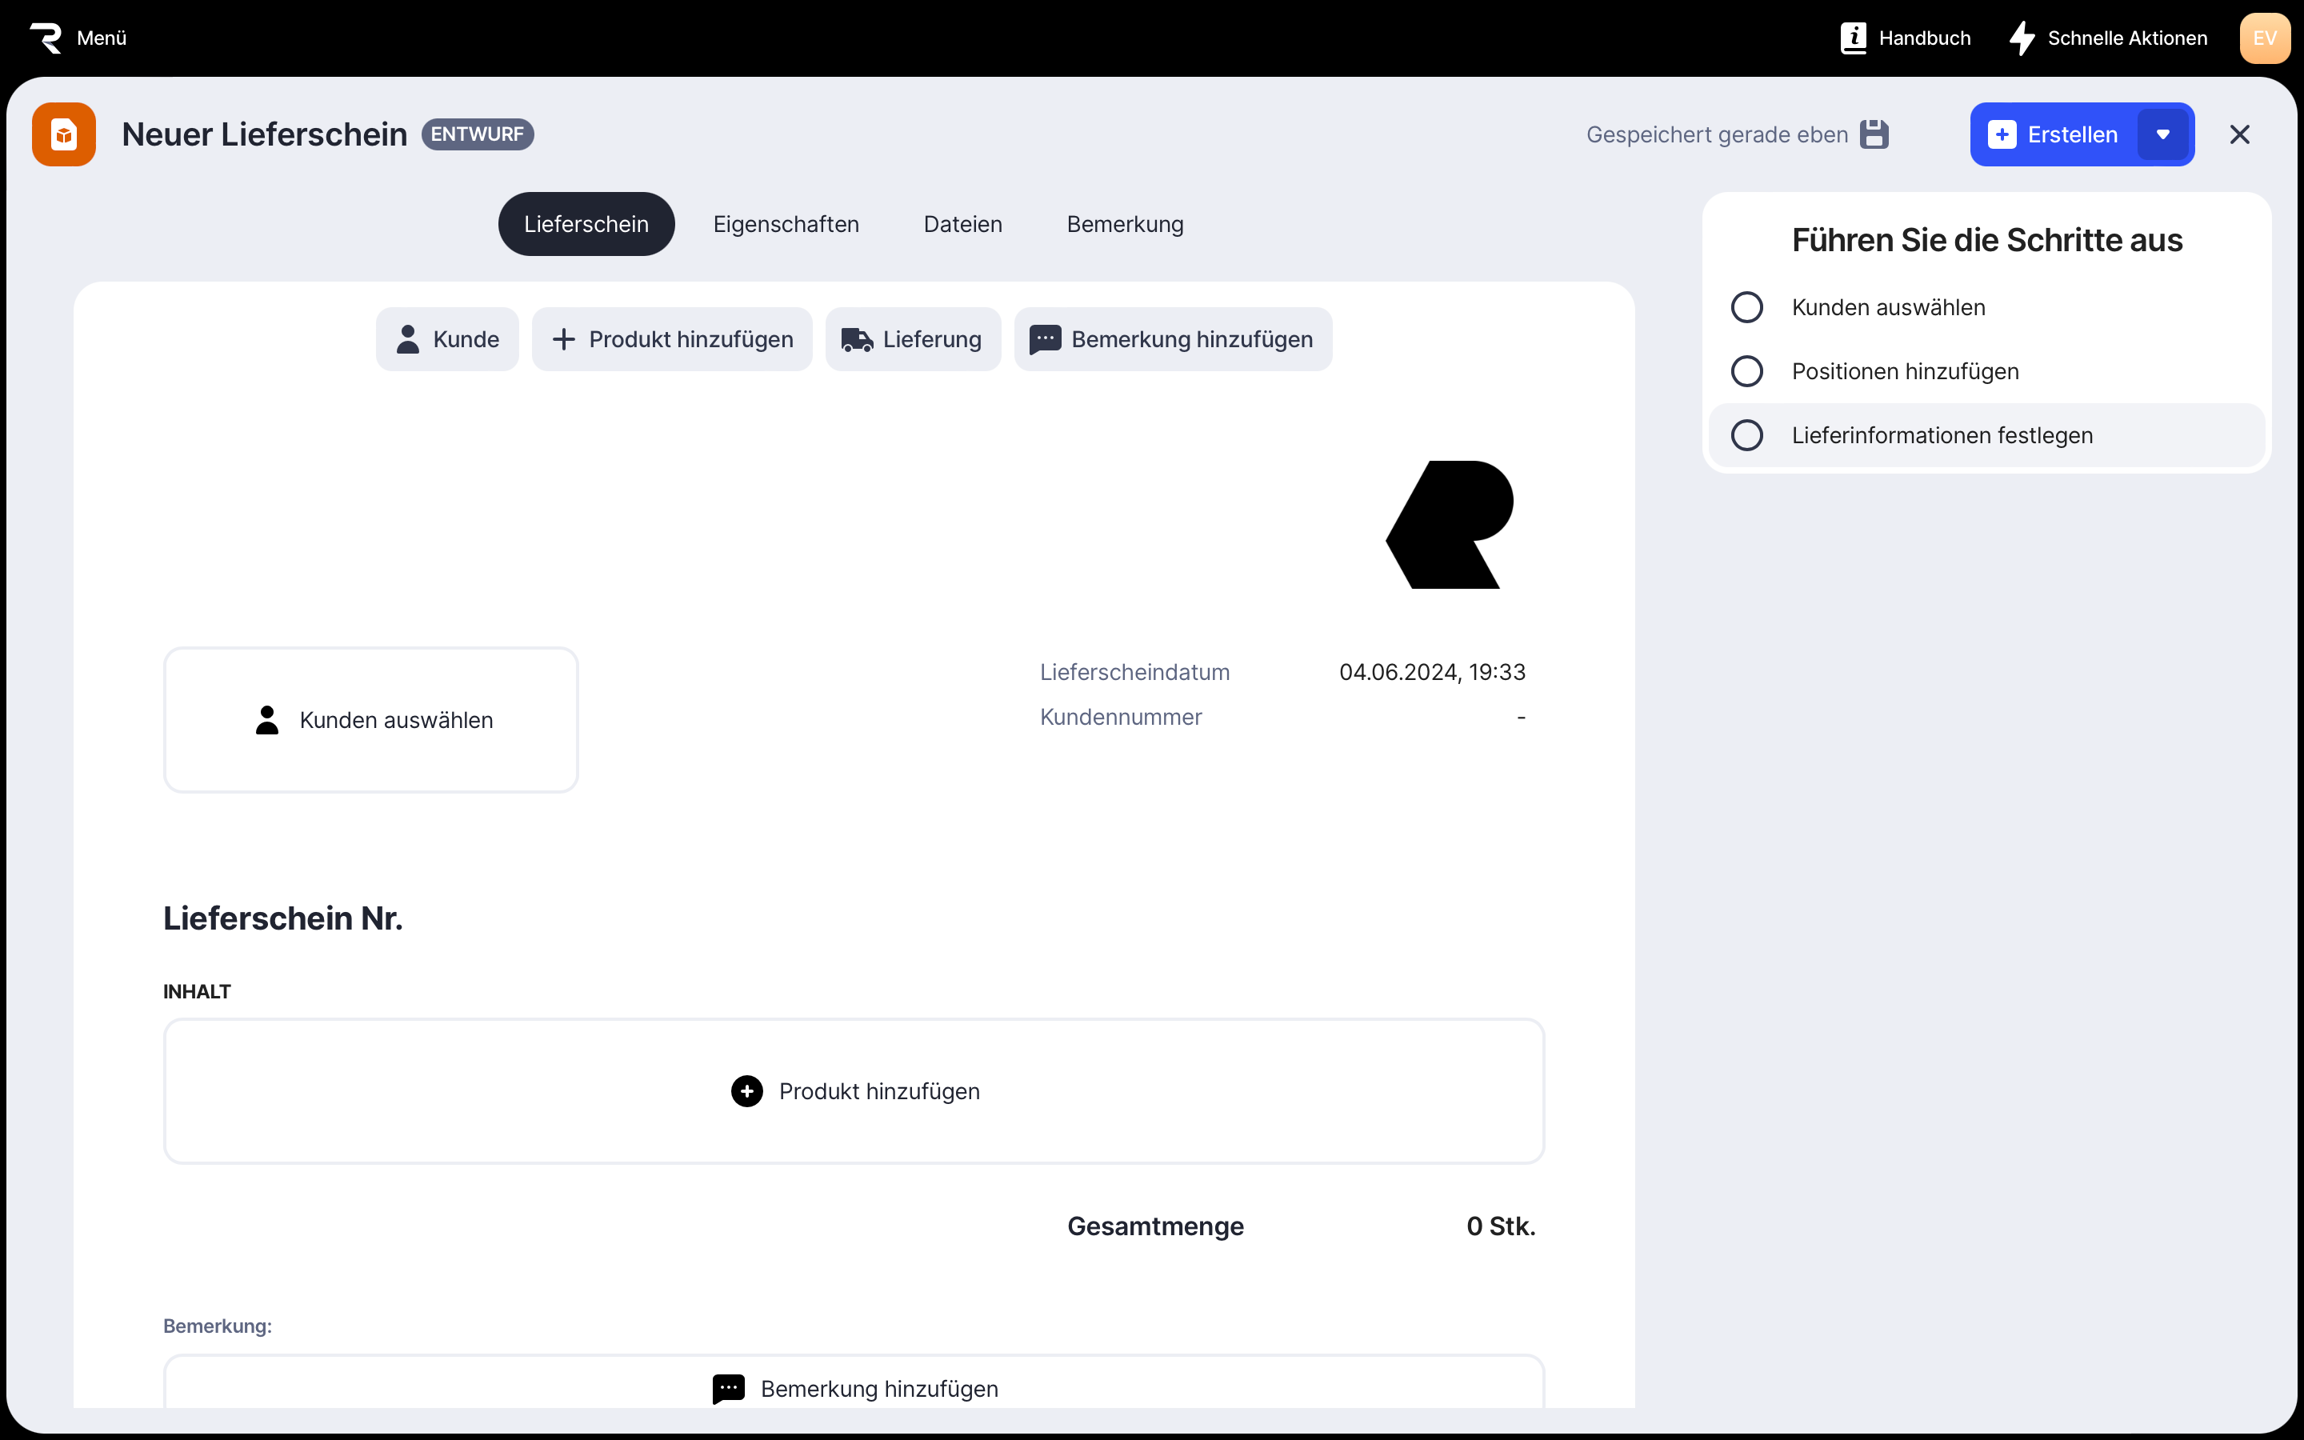2304x1440 pixels.
Task: Click the Kunden auswählen box on the document
Action: click(371, 720)
